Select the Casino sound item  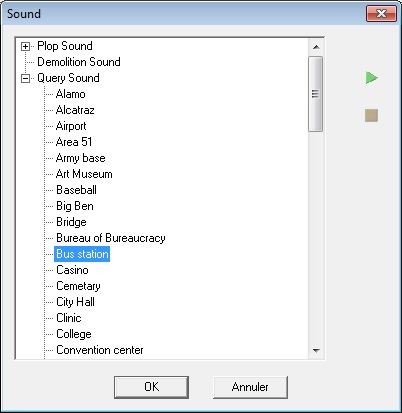(72, 270)
